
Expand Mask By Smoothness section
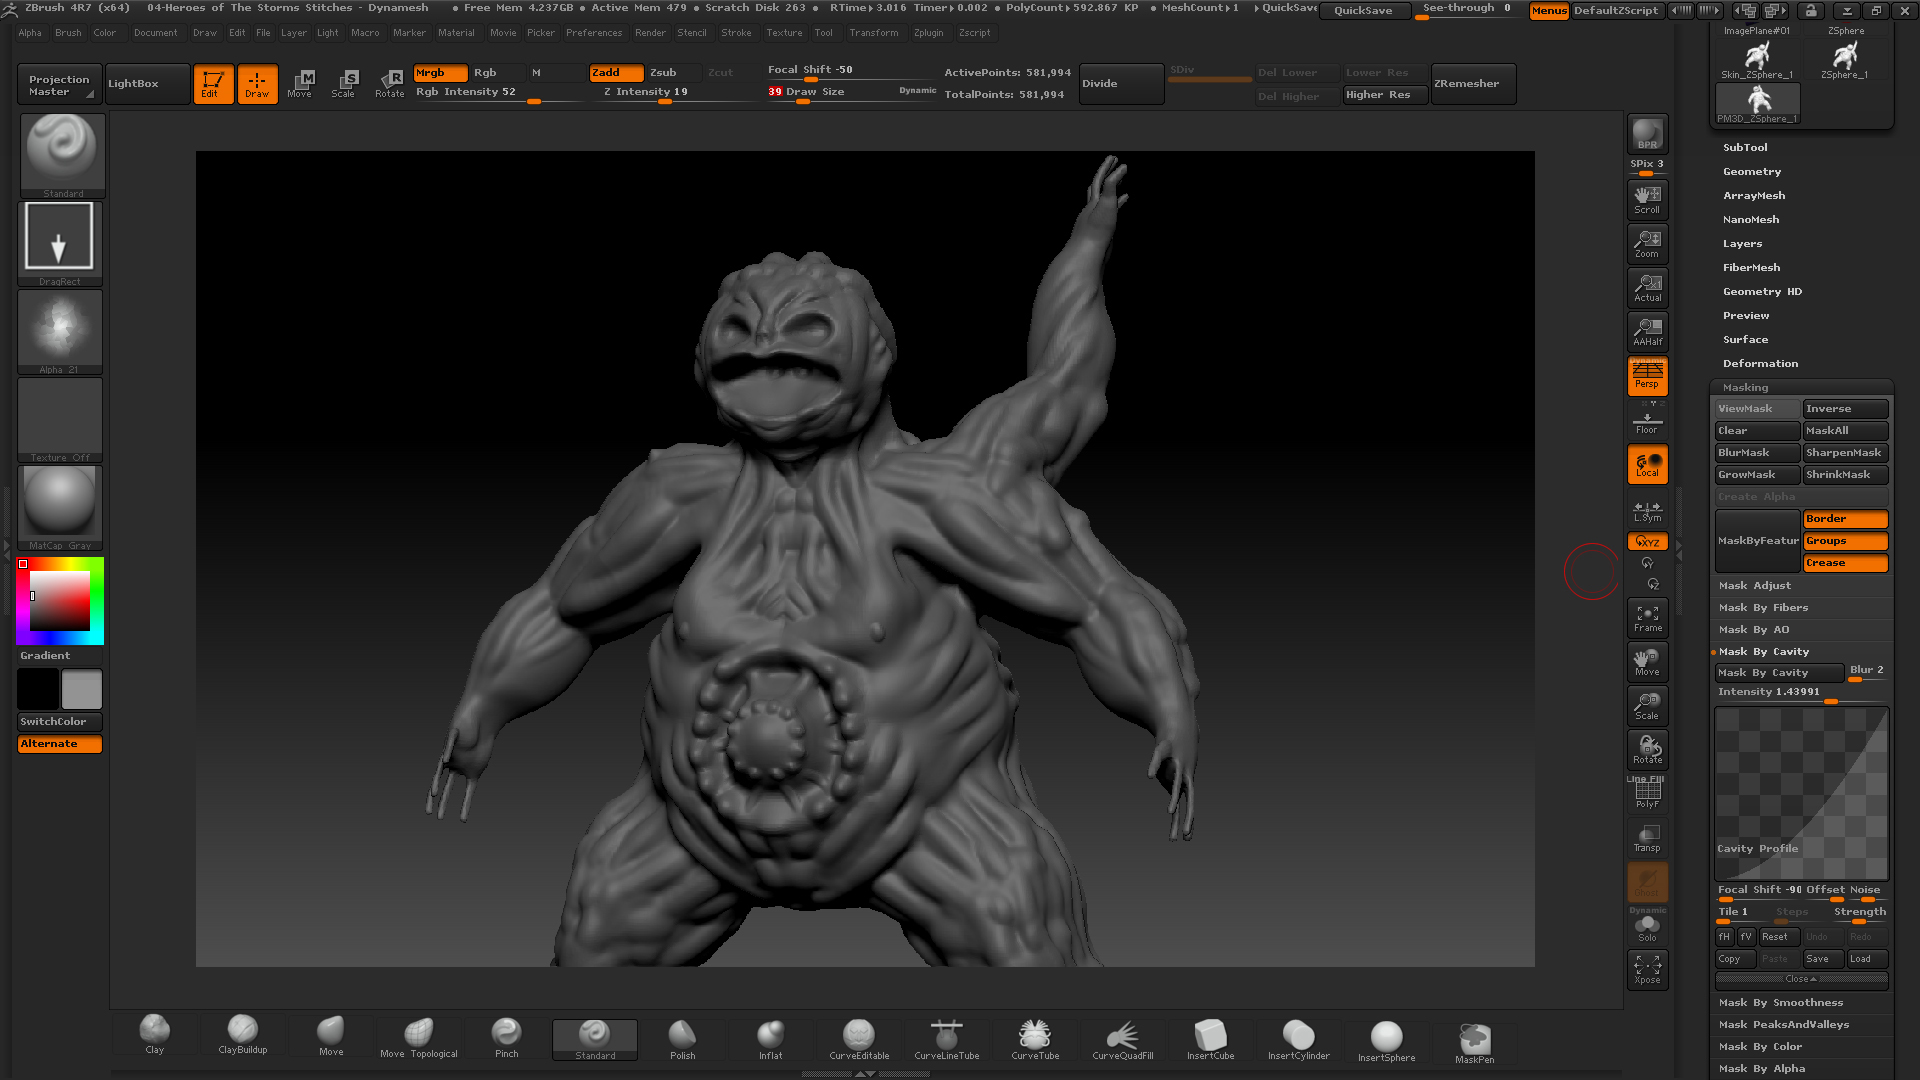pyautogui.click(x=1780, y=1003)
